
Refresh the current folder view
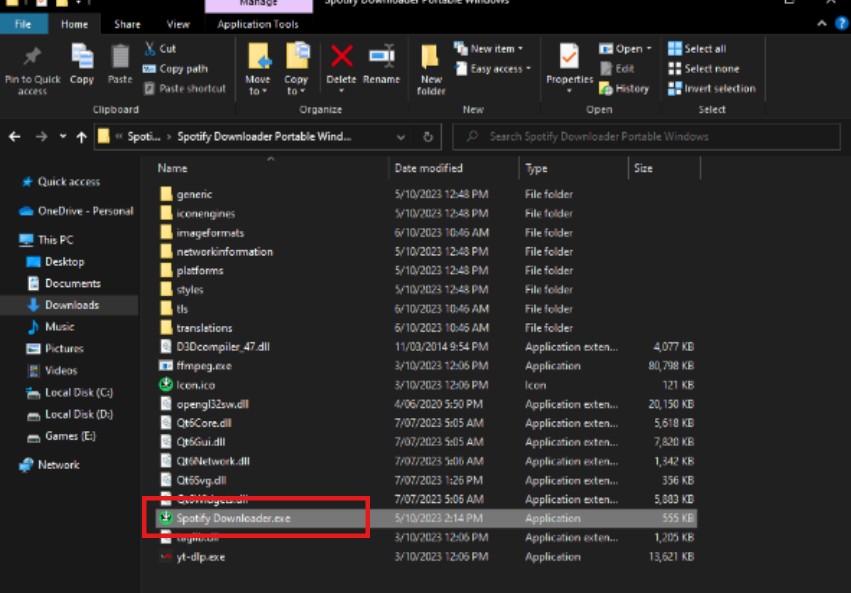[428, 137]
